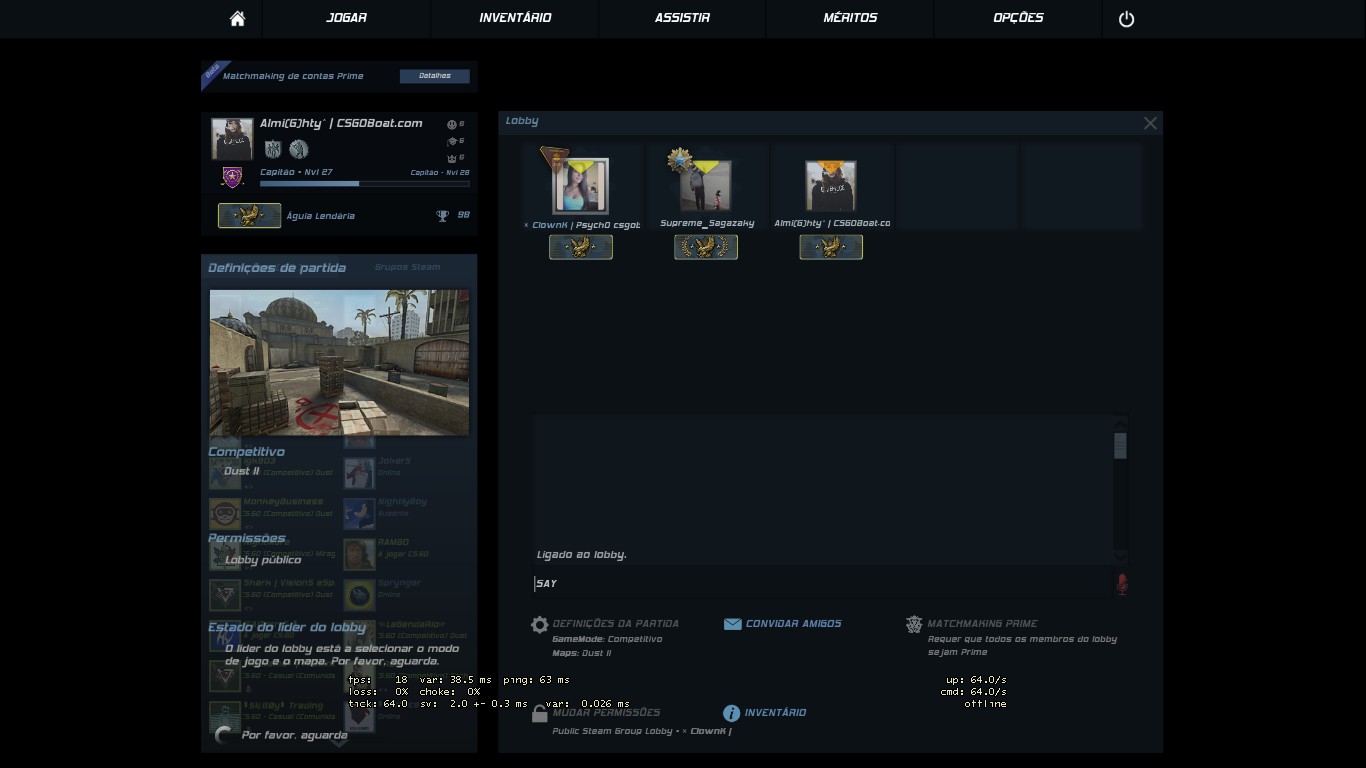Click the trophy wins icon
This screenshot has width=1366, height=768.
442,216
